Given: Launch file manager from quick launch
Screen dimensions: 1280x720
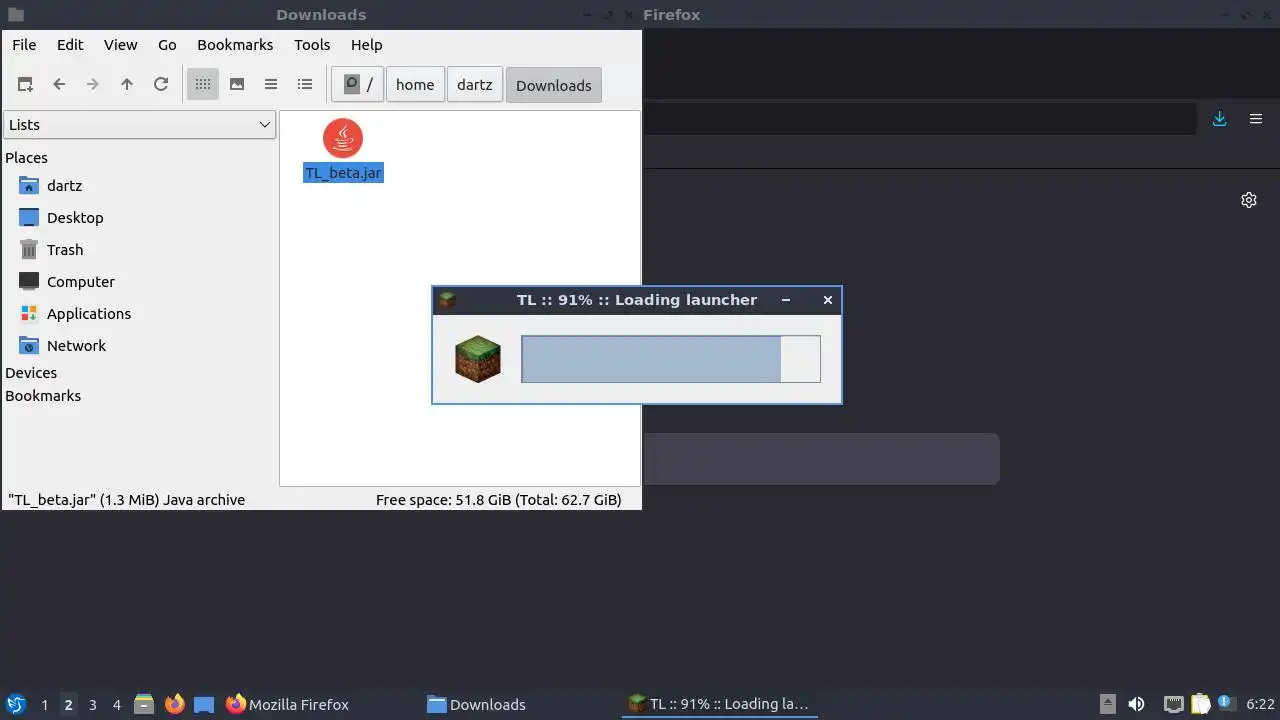Looking at the screenshot, I should pyautogui.click(x=144, y=704).
